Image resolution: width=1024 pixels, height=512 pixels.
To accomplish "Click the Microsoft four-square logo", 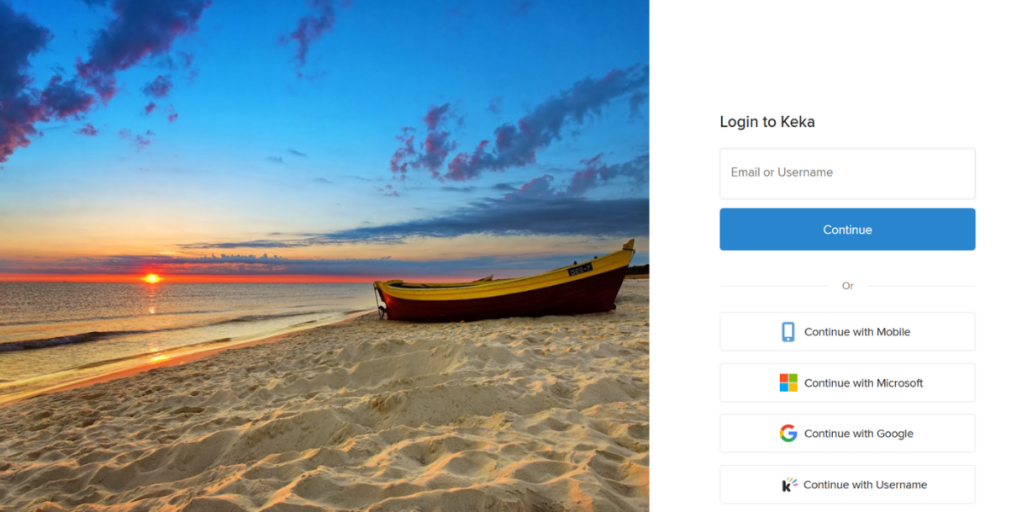I will [x=788, y=383].
